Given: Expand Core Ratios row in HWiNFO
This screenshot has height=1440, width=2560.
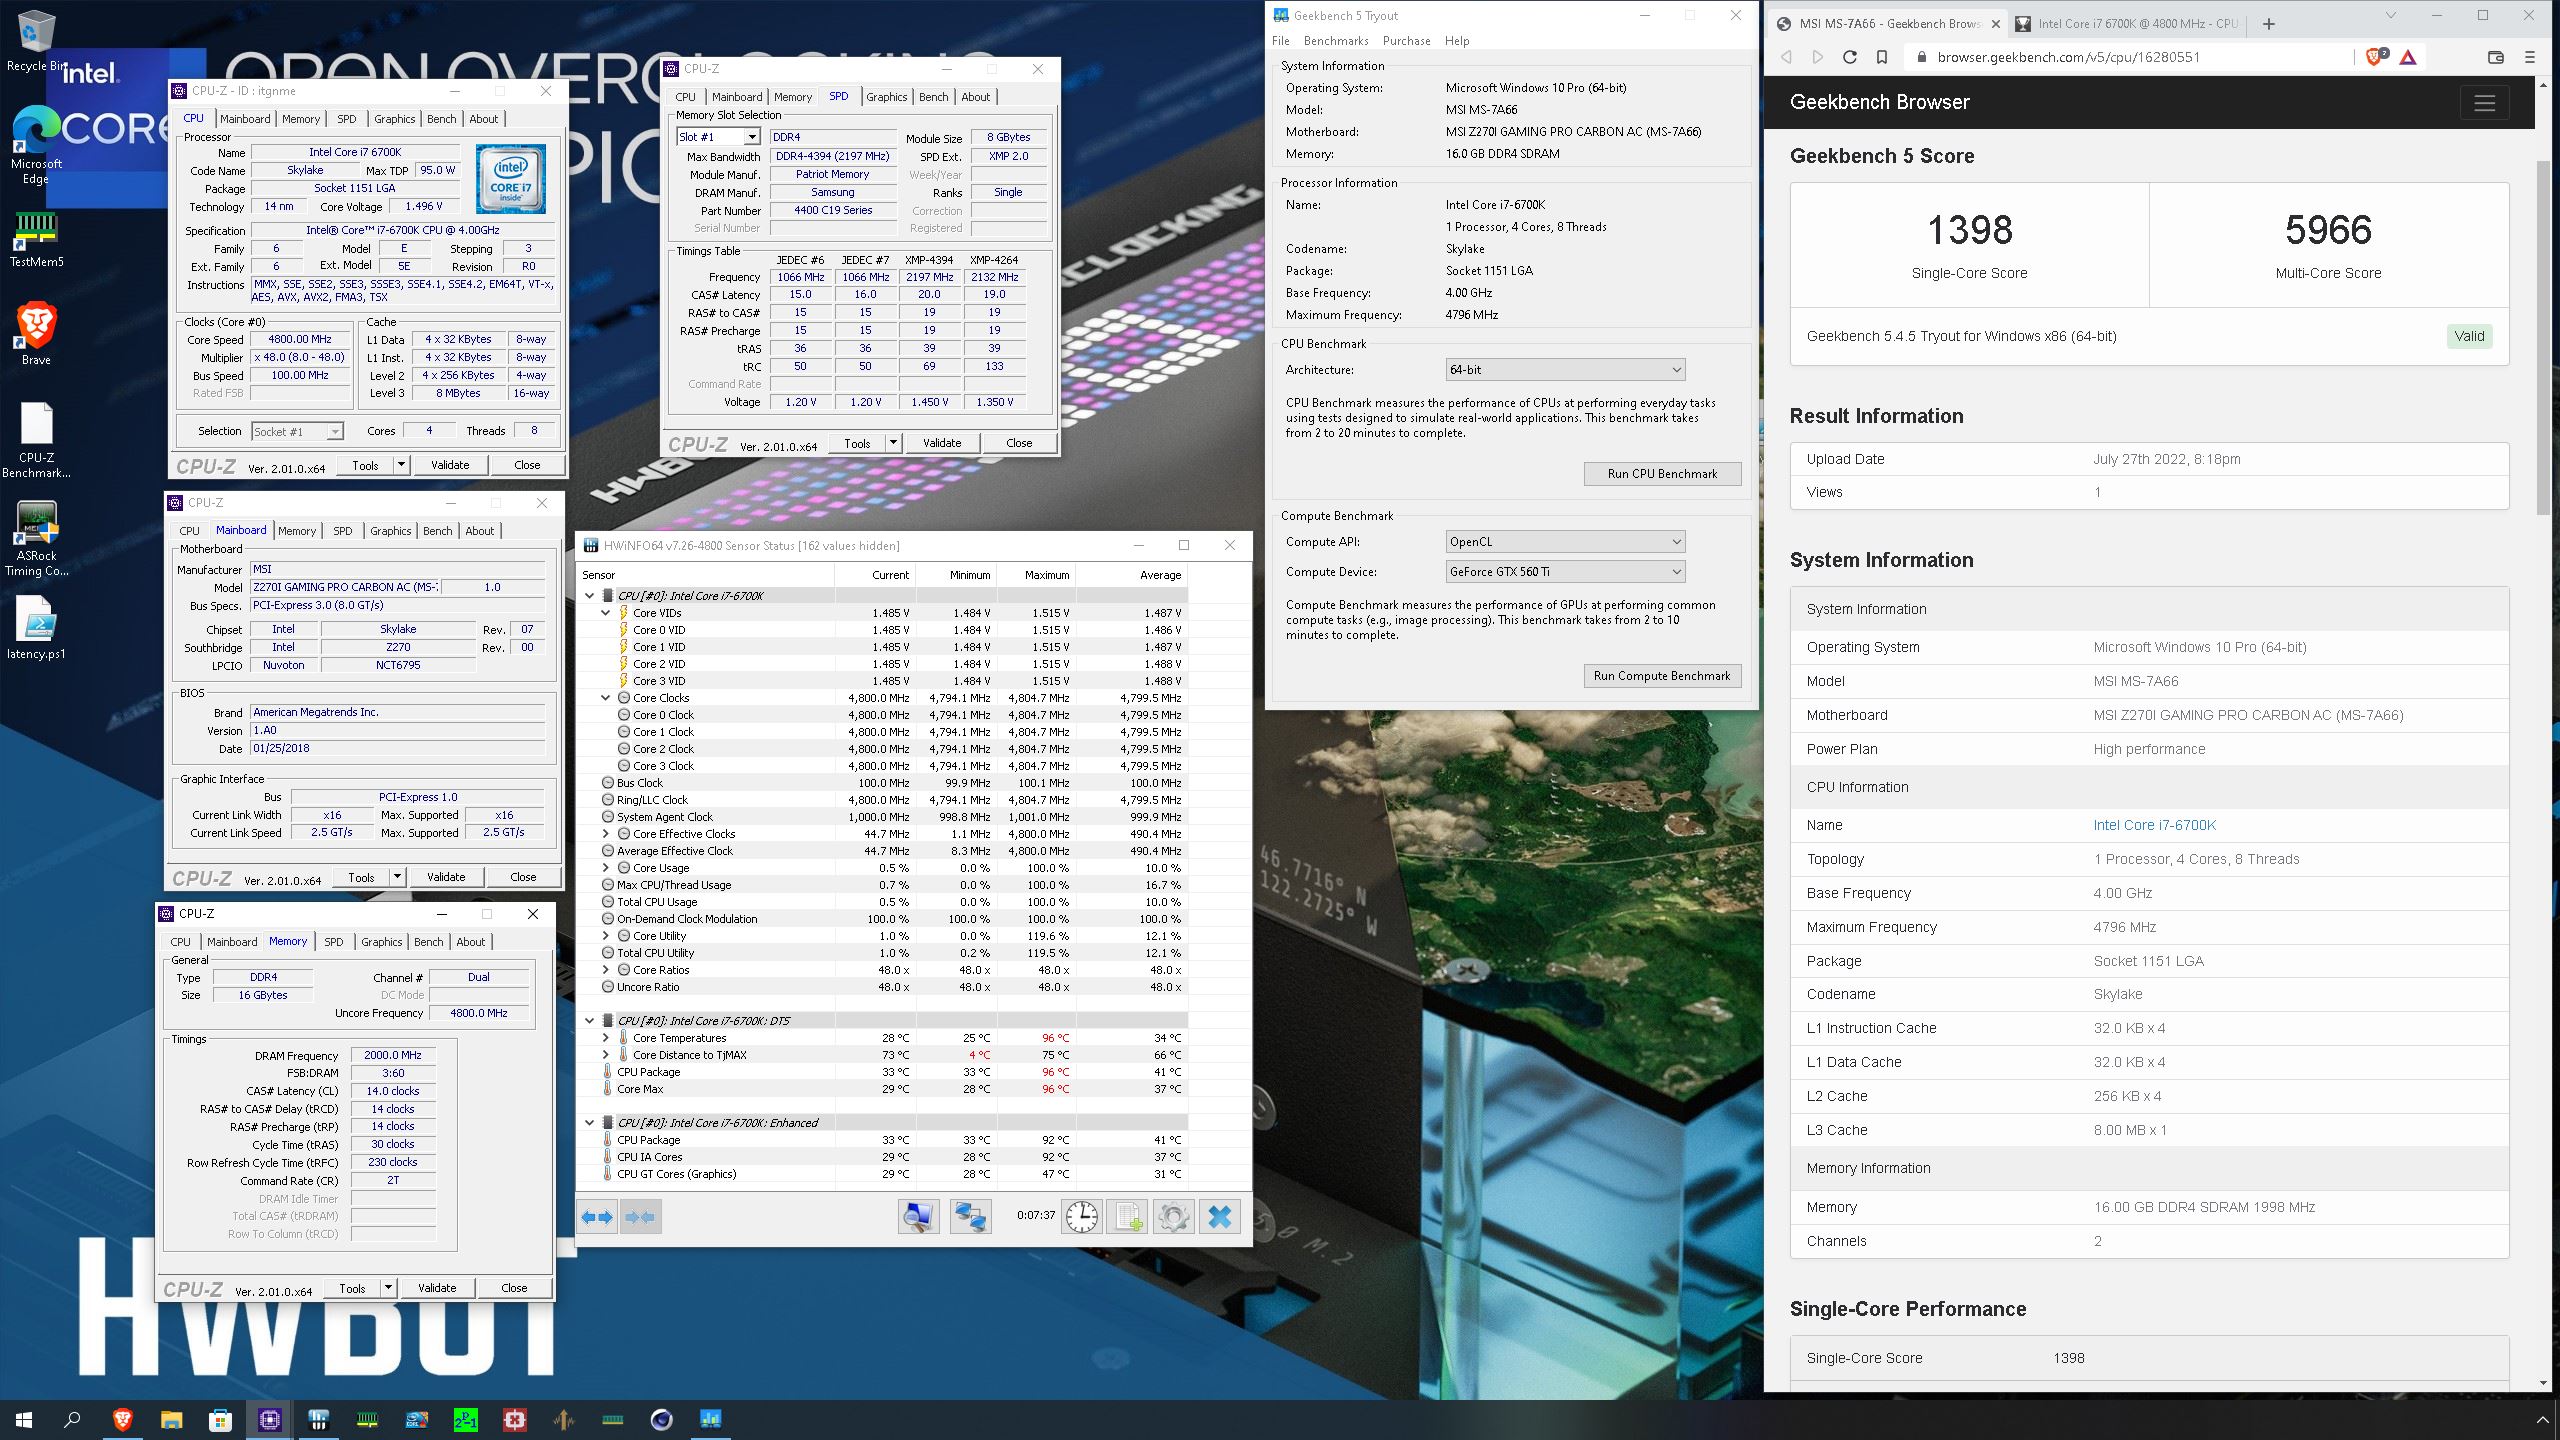Looking at the screenshot, I should coord(606,970).
